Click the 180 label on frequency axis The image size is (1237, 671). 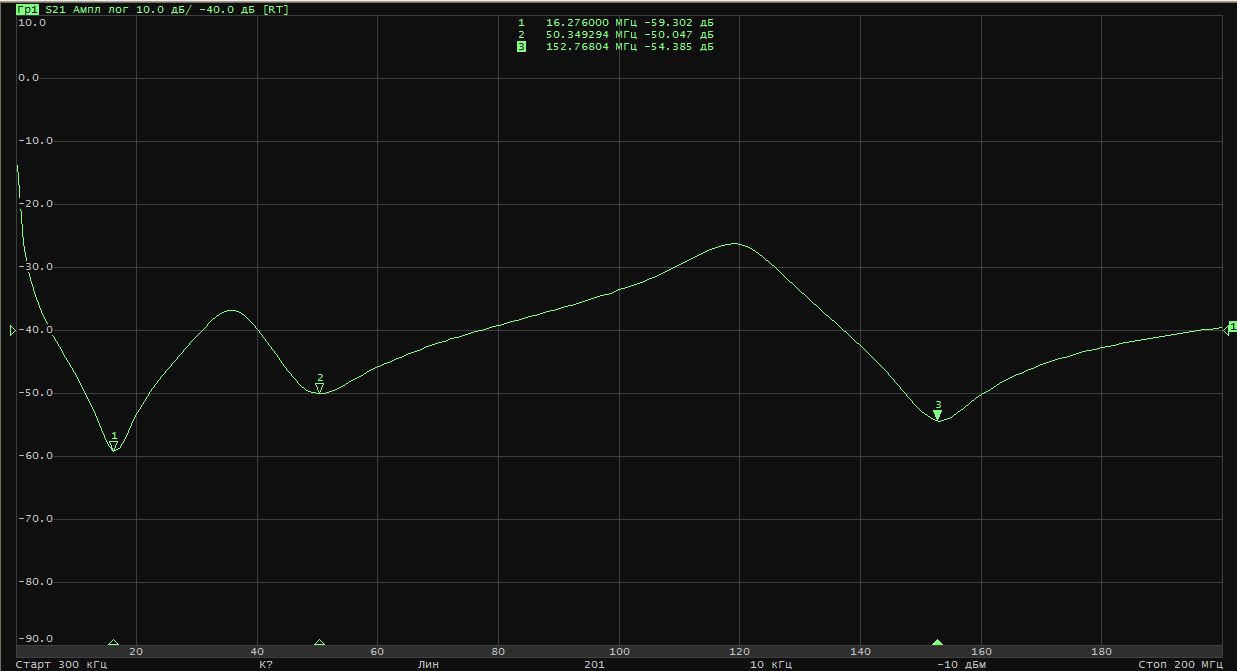(x=1101, y=652)
